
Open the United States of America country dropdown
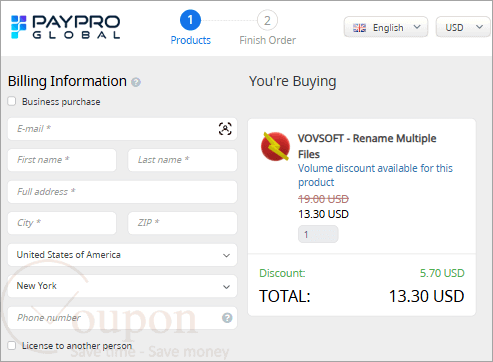(x=122, y=255)
